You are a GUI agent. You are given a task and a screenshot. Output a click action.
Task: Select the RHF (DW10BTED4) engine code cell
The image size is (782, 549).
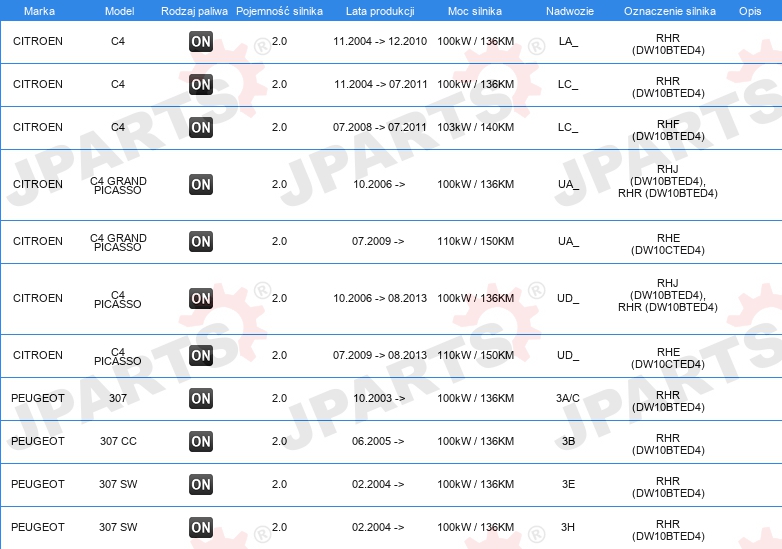click(668, 130)
